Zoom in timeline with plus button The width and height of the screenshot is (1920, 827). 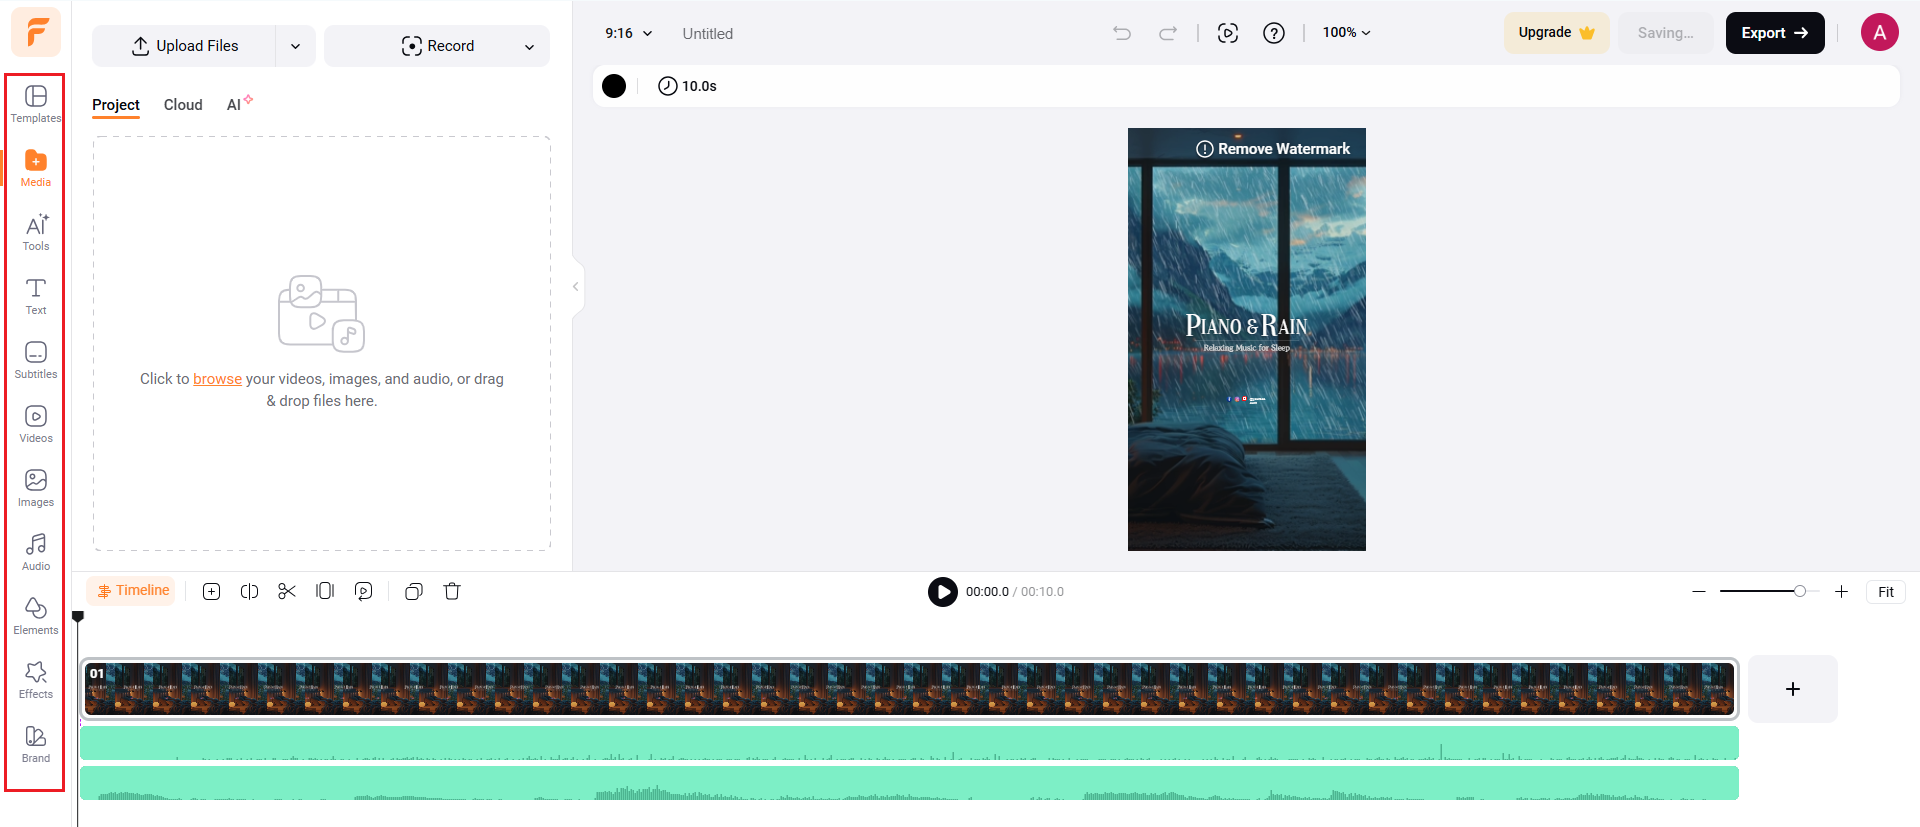(x=1841, y=592)
